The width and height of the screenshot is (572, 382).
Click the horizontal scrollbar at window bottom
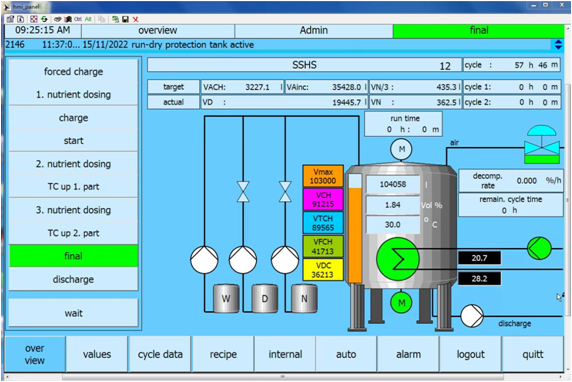283,377
